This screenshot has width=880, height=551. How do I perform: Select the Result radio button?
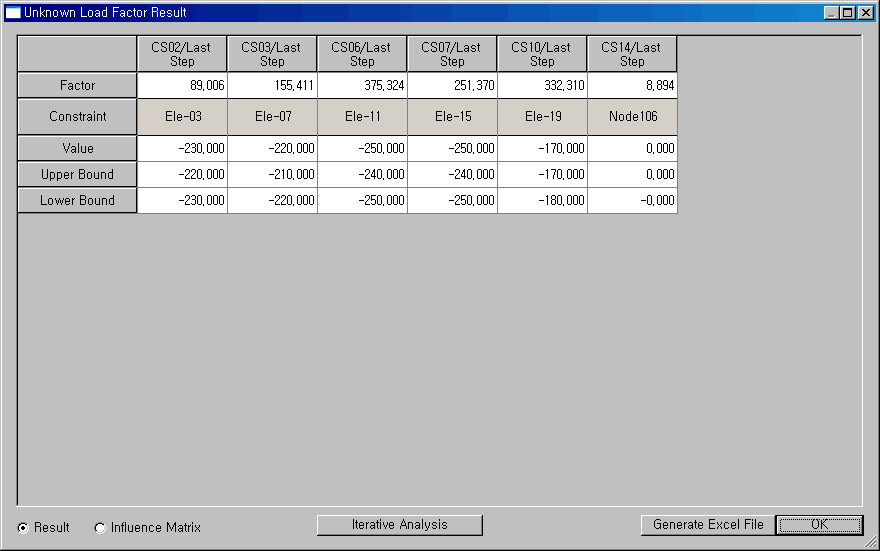click(23, 528)
